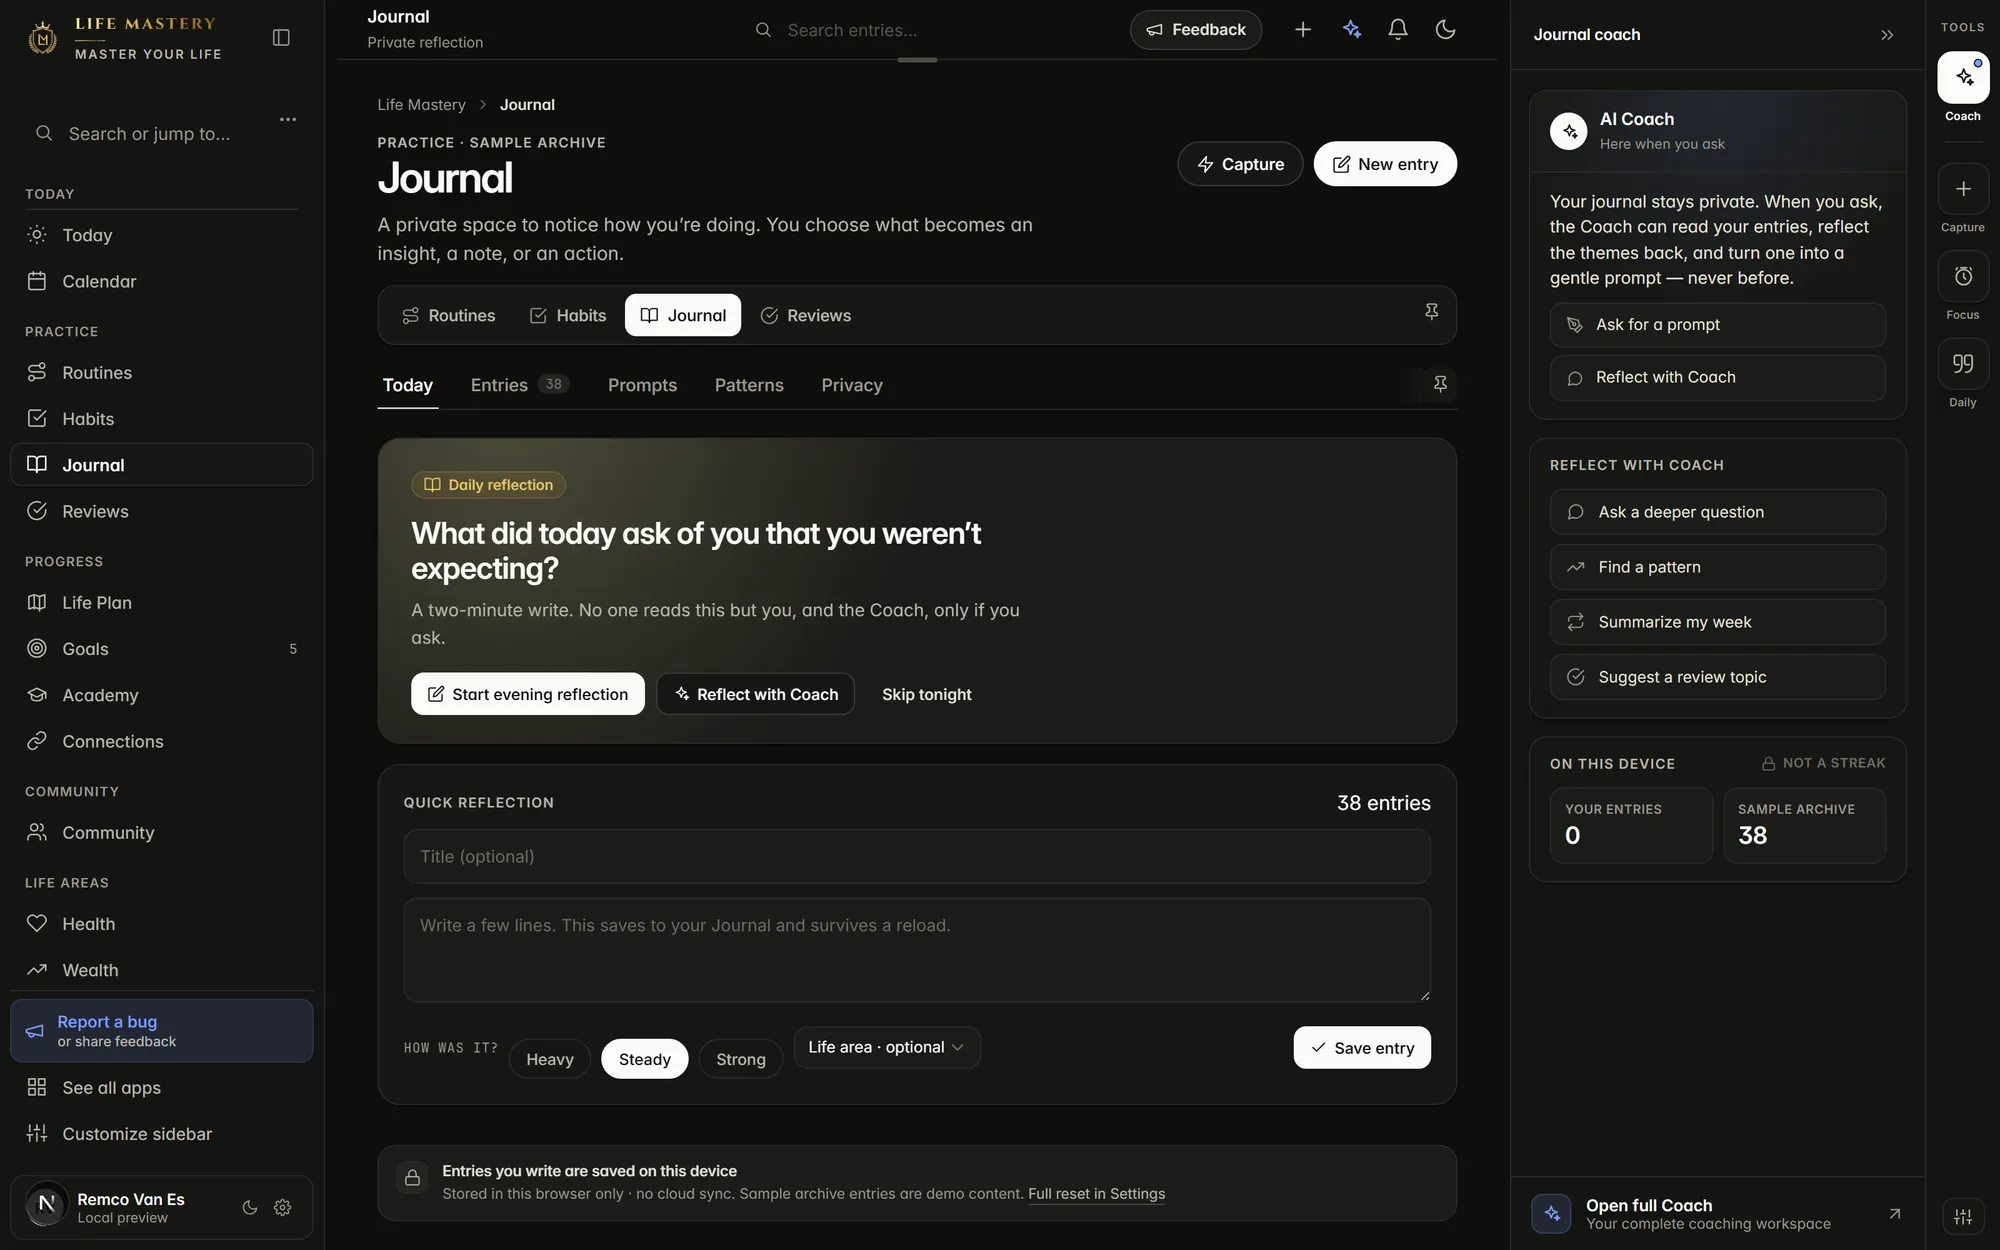Open the Privacy tab
Image resolution: width=2000 pixels, height=1250 pixels.
tap(852, 385)
